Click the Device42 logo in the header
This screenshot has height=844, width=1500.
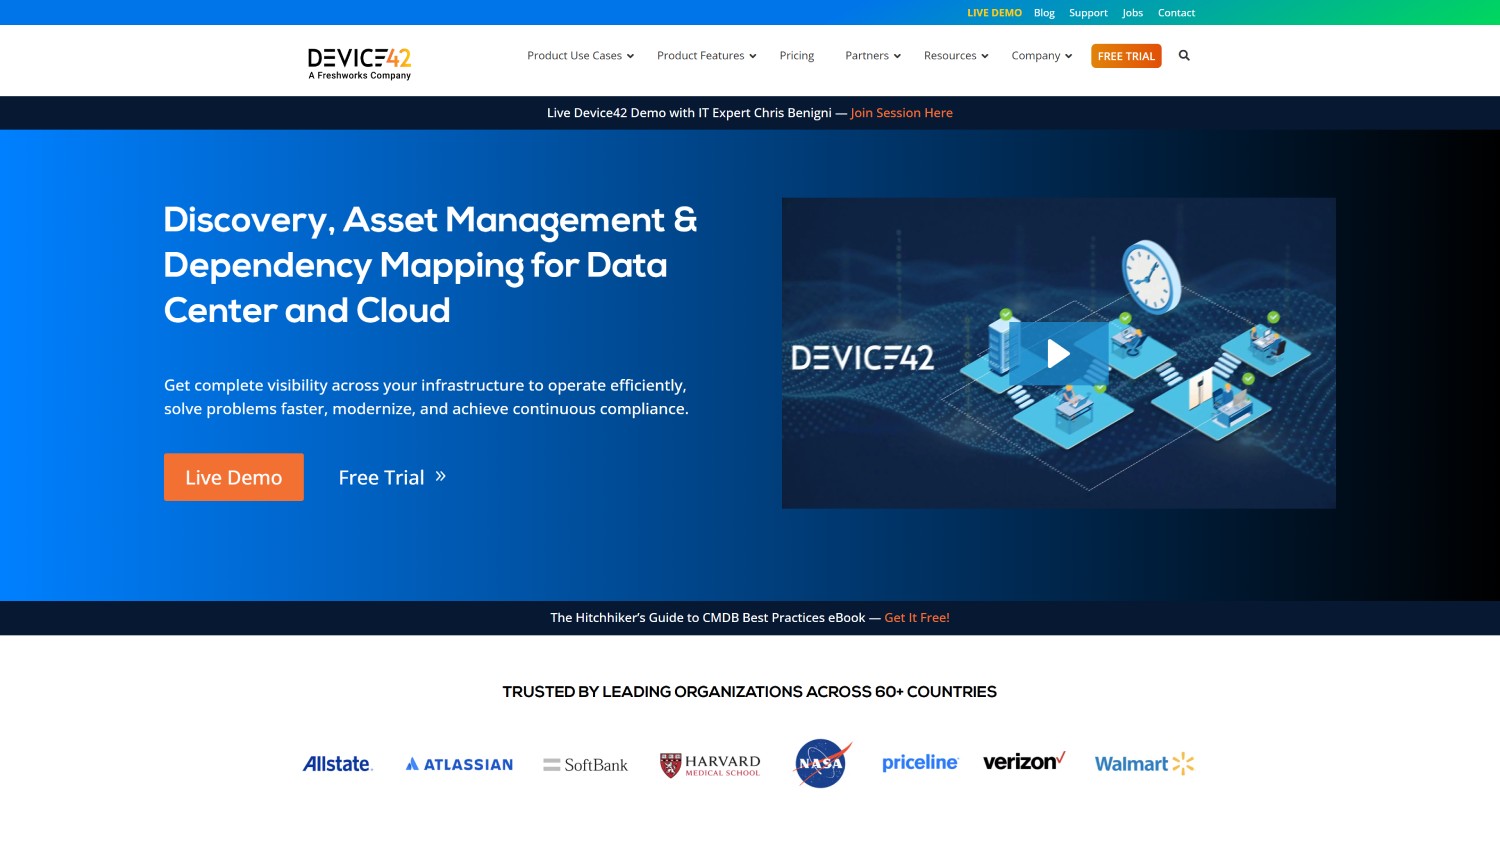[358, 60]
